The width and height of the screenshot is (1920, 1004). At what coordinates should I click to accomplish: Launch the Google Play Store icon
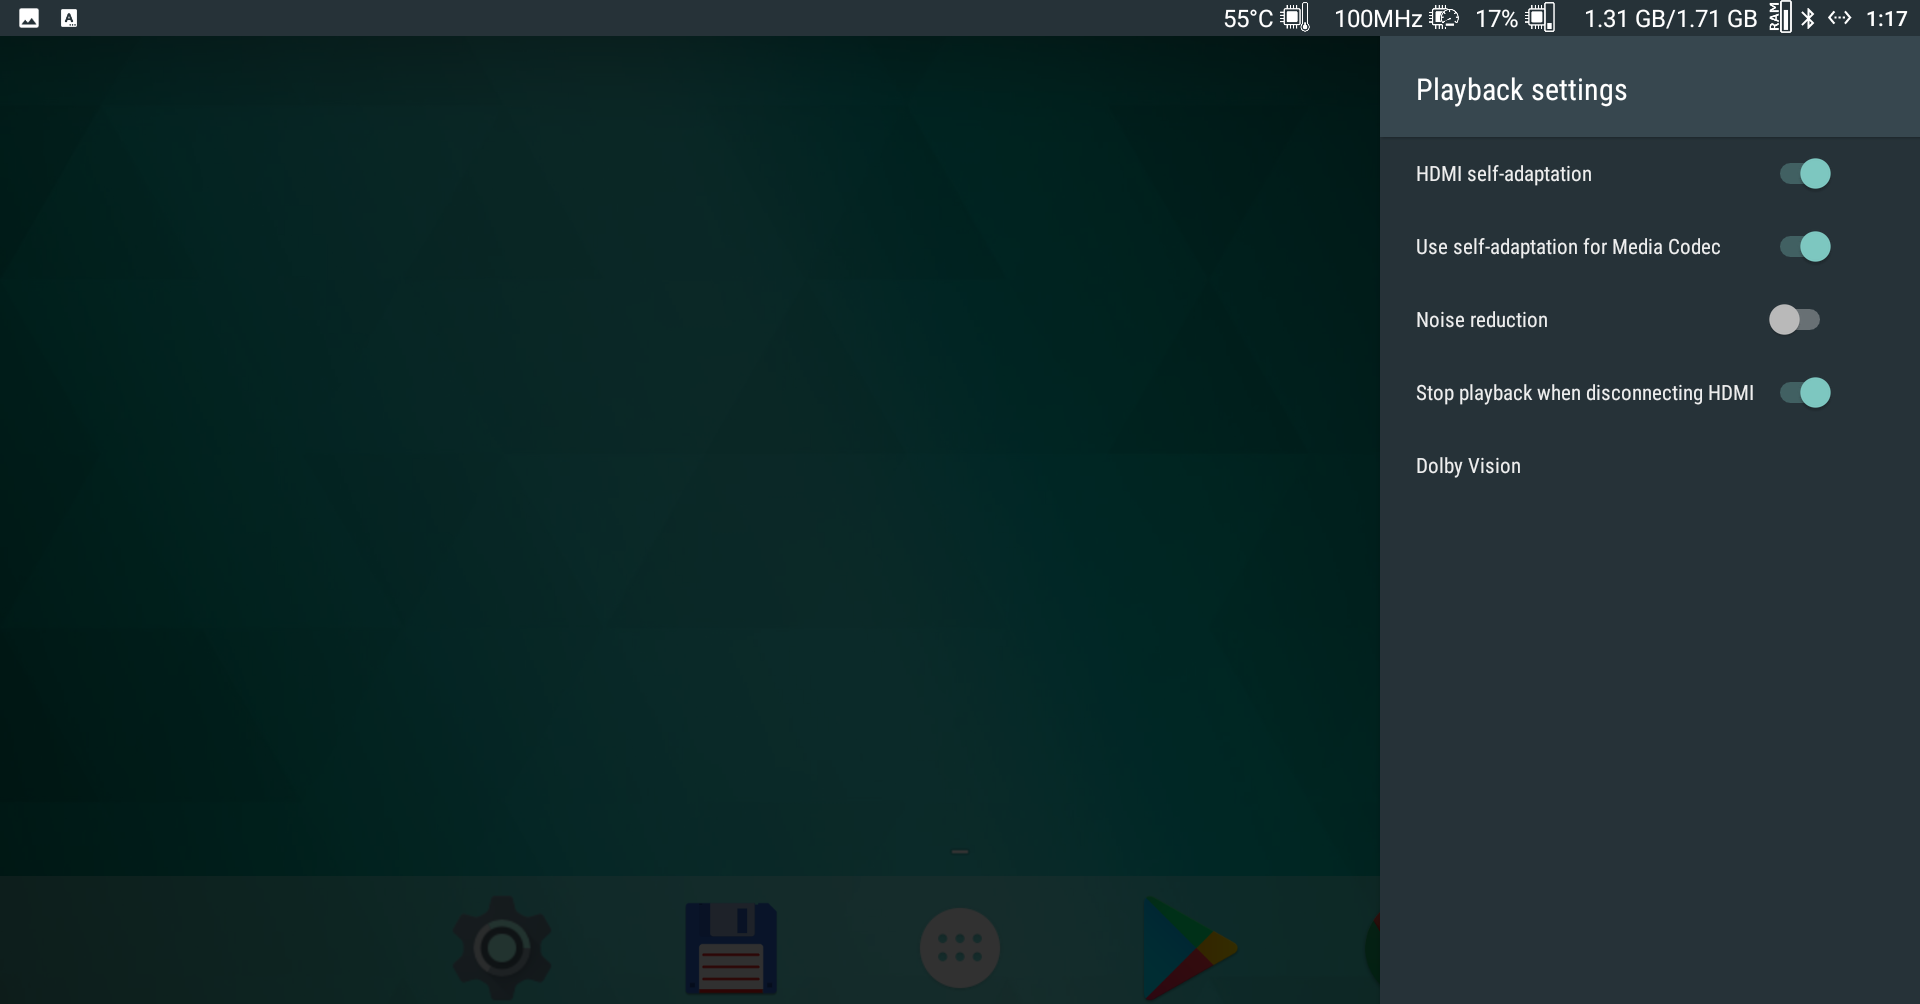(x=1190, y=948)
